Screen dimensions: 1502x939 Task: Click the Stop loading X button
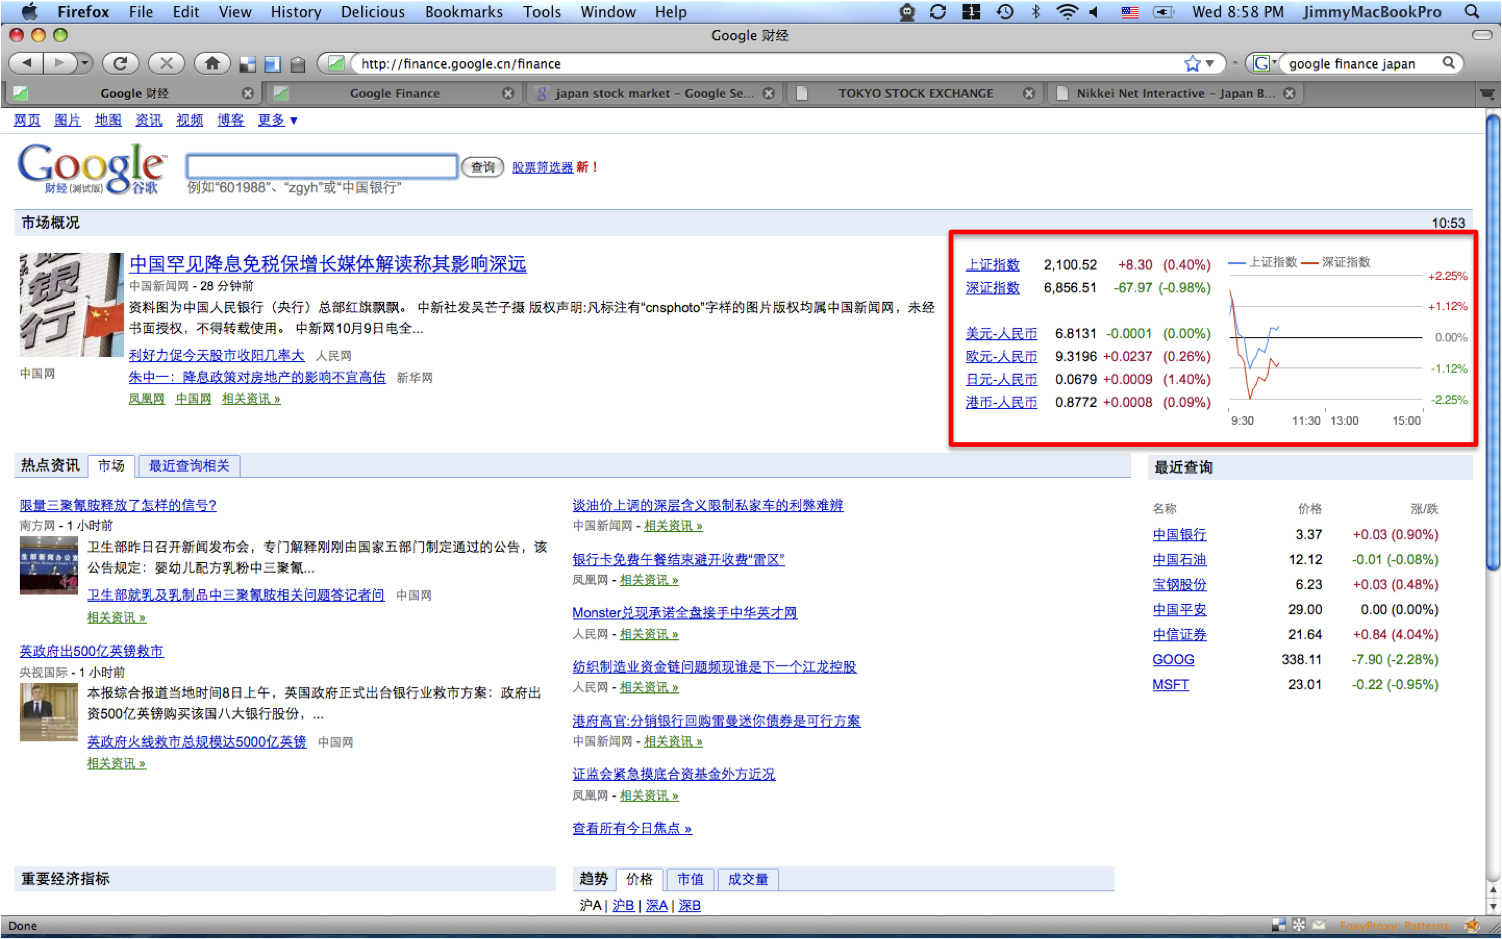pyautogui.click(x=166, y=63)
